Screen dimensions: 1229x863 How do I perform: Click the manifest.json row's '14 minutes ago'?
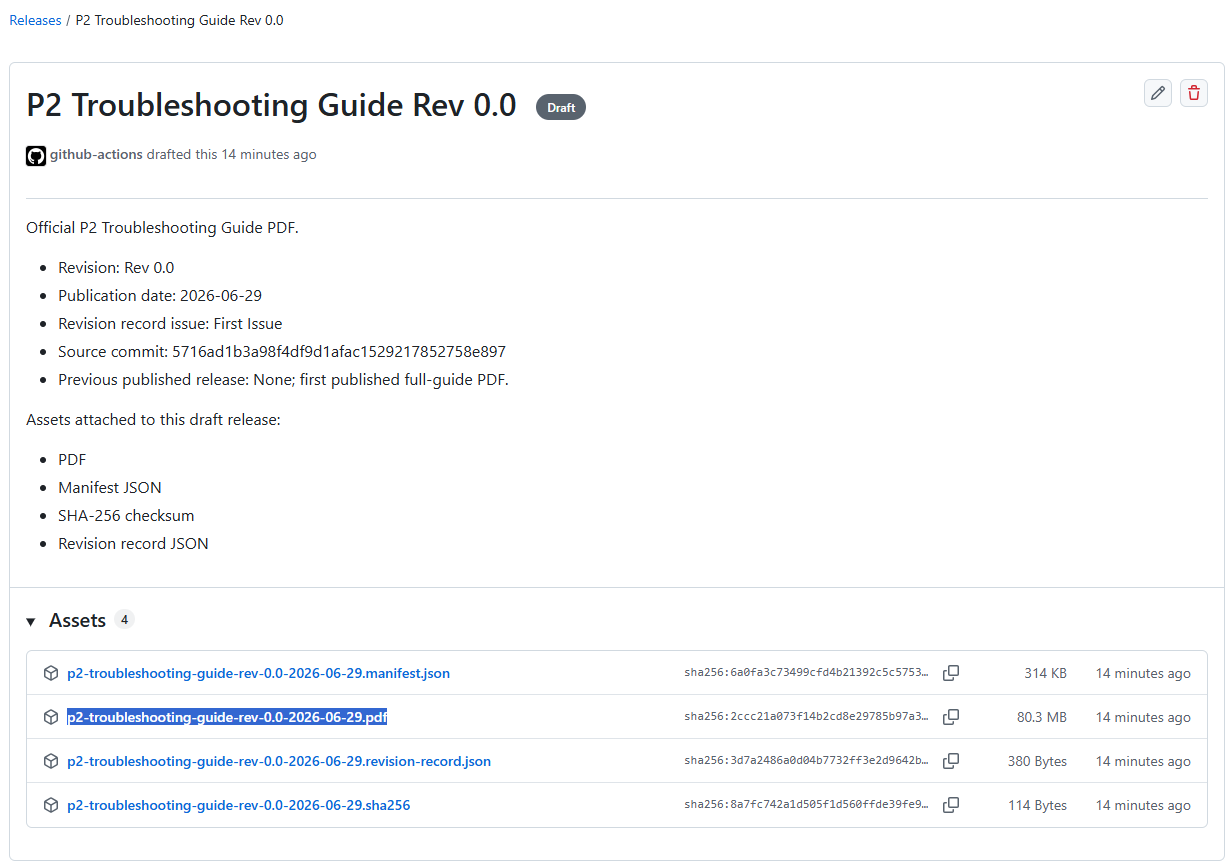[1143, 673]
